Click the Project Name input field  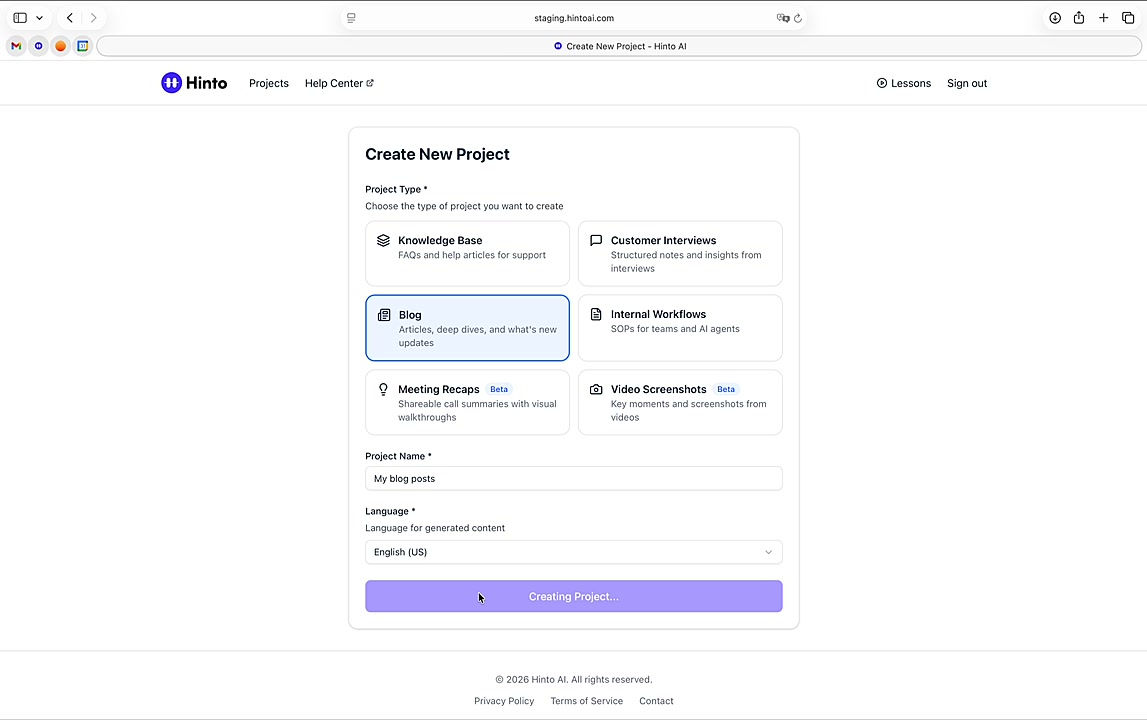573,479
